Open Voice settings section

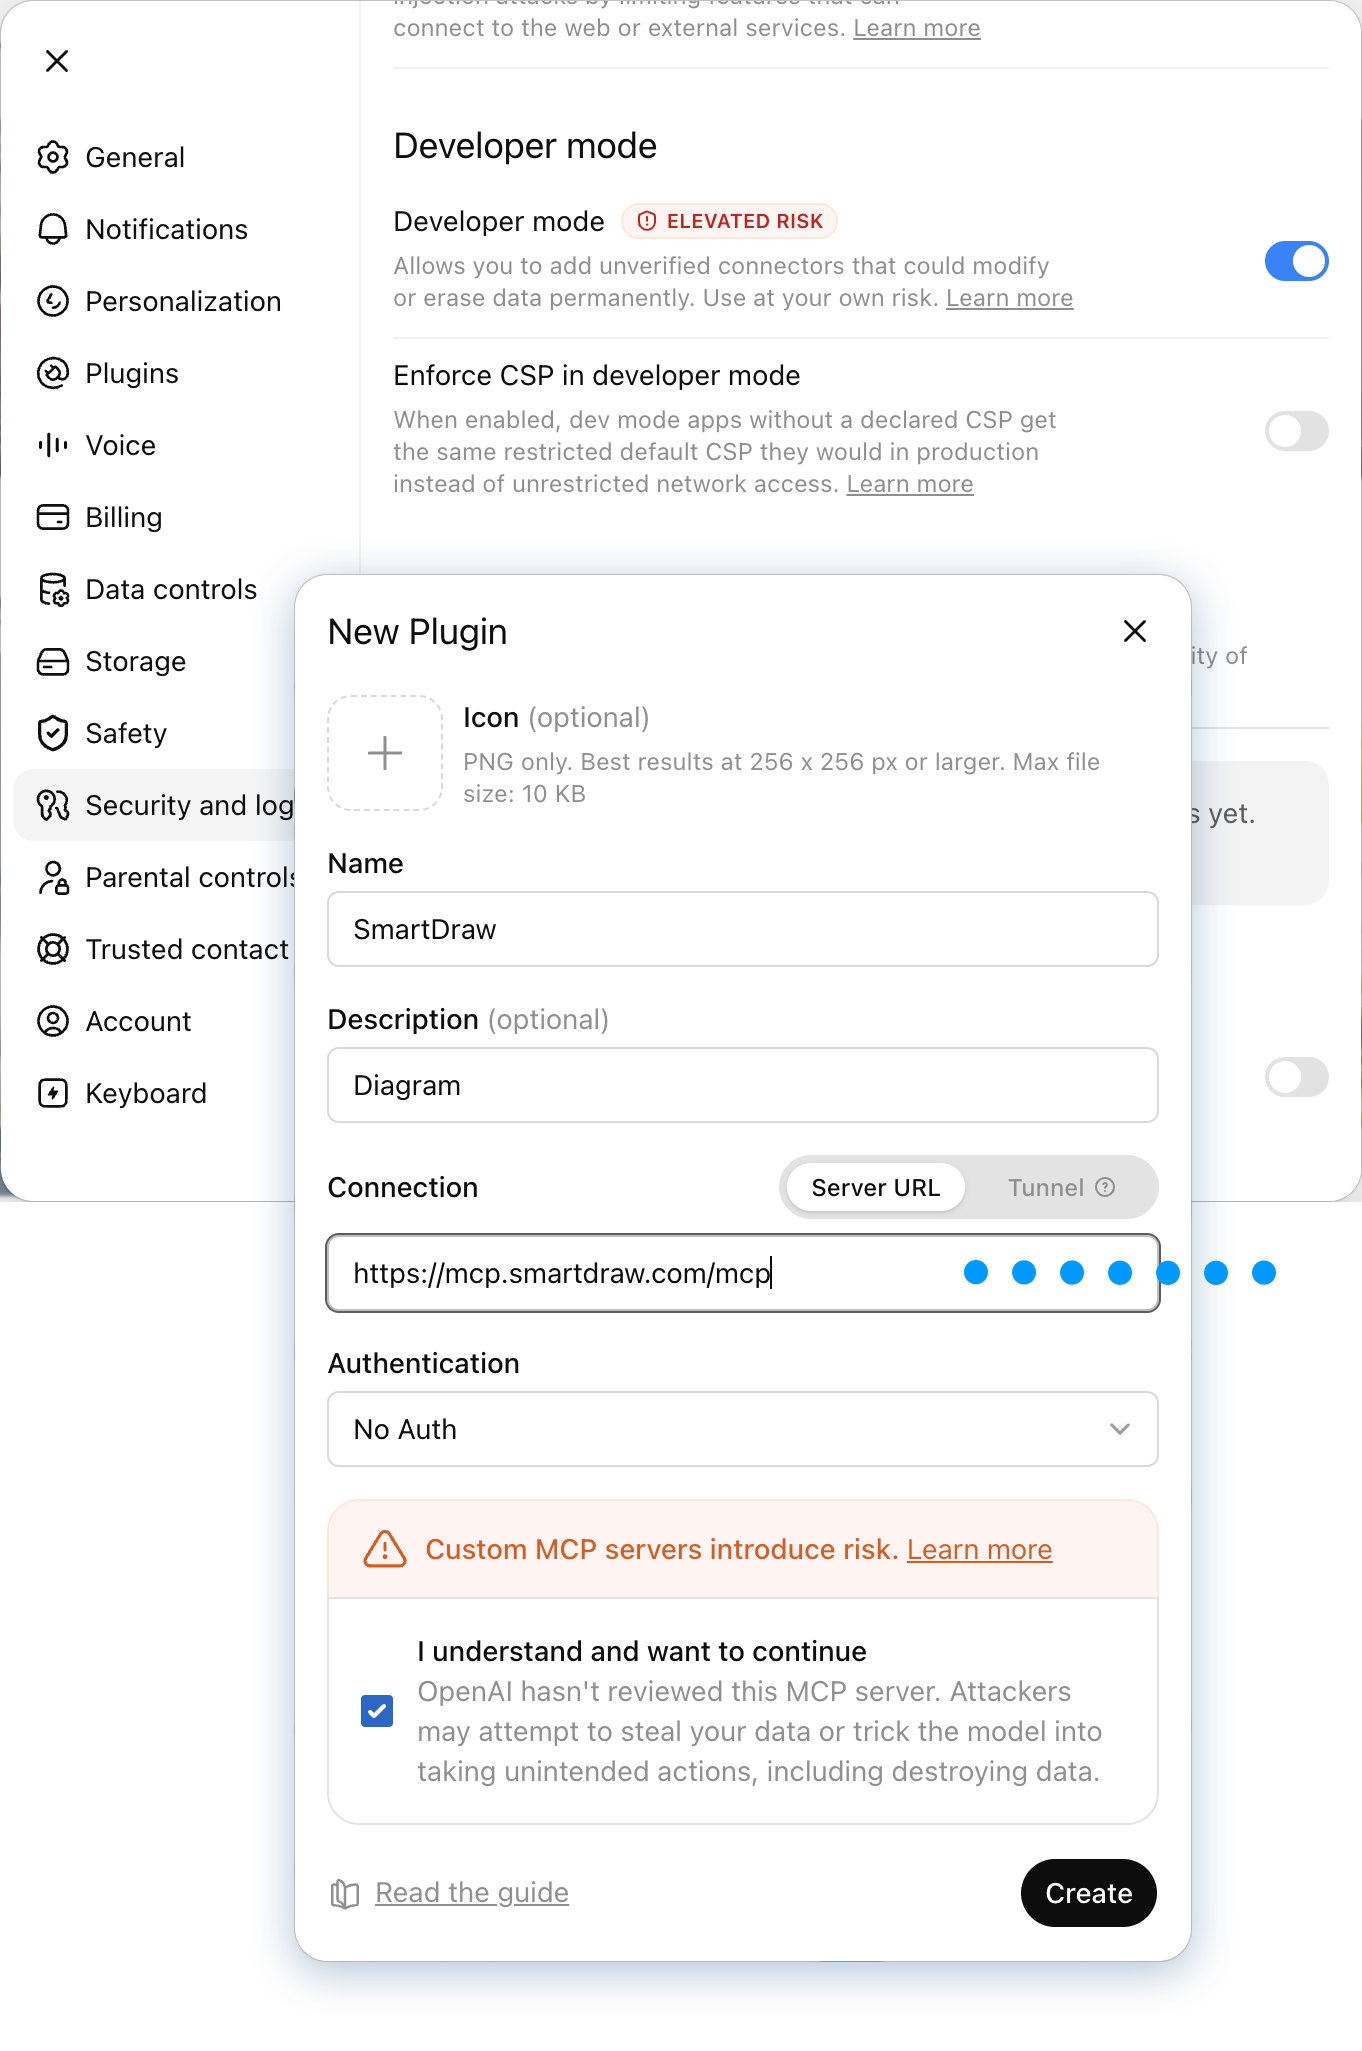(x=120, y=445)
